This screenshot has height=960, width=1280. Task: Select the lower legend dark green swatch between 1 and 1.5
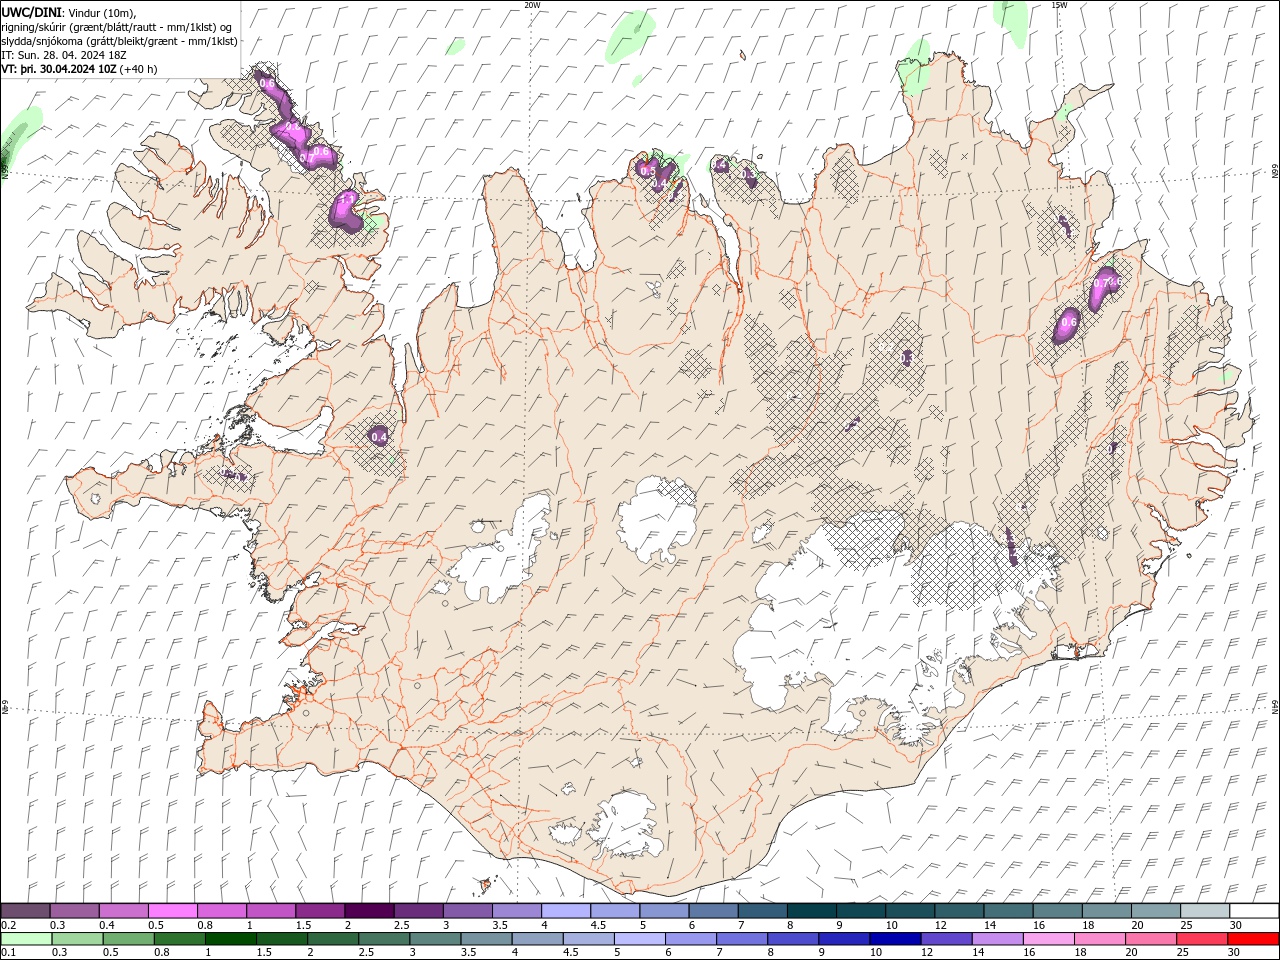230,939
